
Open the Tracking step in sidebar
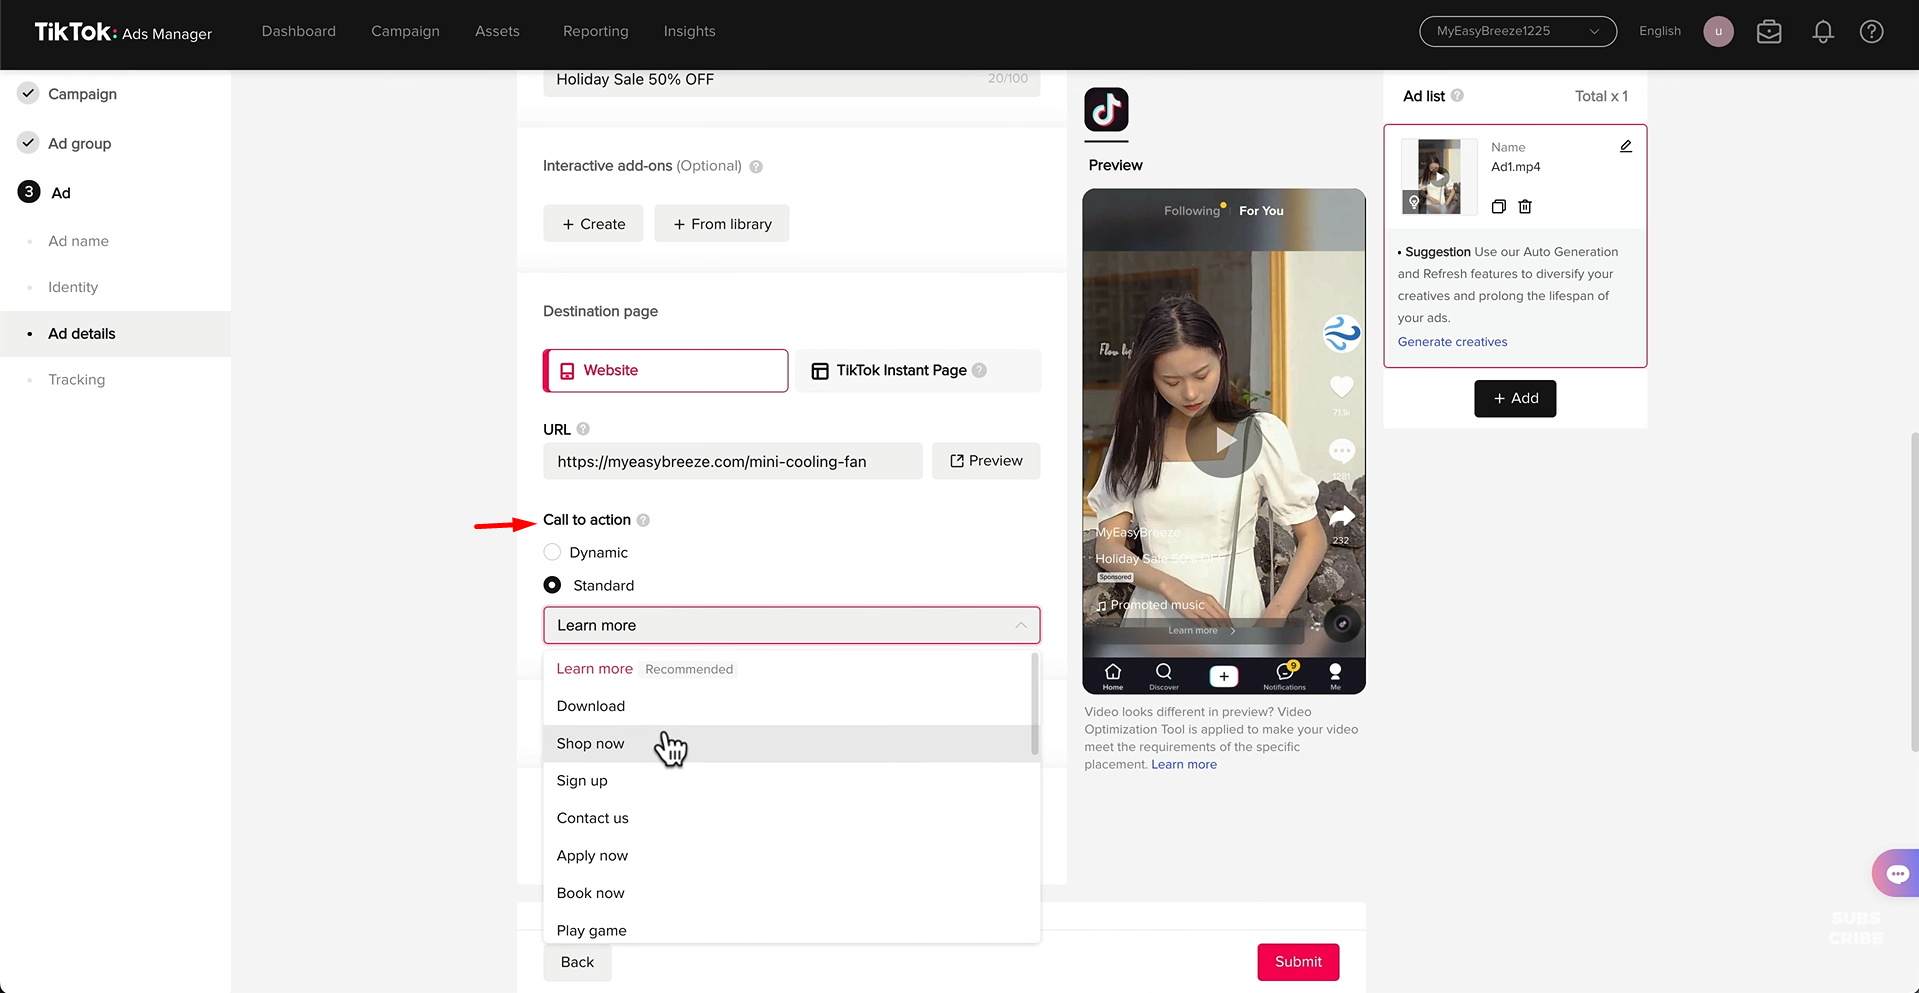click(76, 379)
